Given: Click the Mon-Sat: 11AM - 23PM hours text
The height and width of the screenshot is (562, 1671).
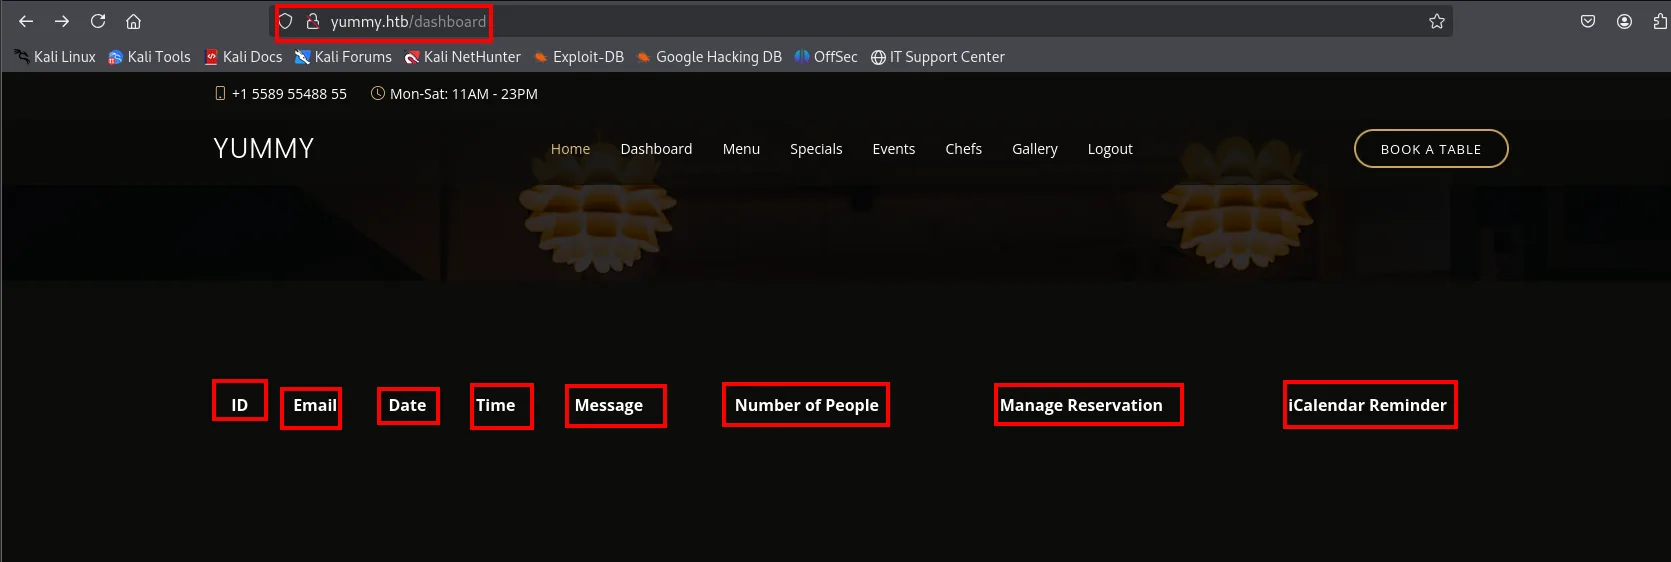Looking at the screenshot, I should click(x=464, y=94).
